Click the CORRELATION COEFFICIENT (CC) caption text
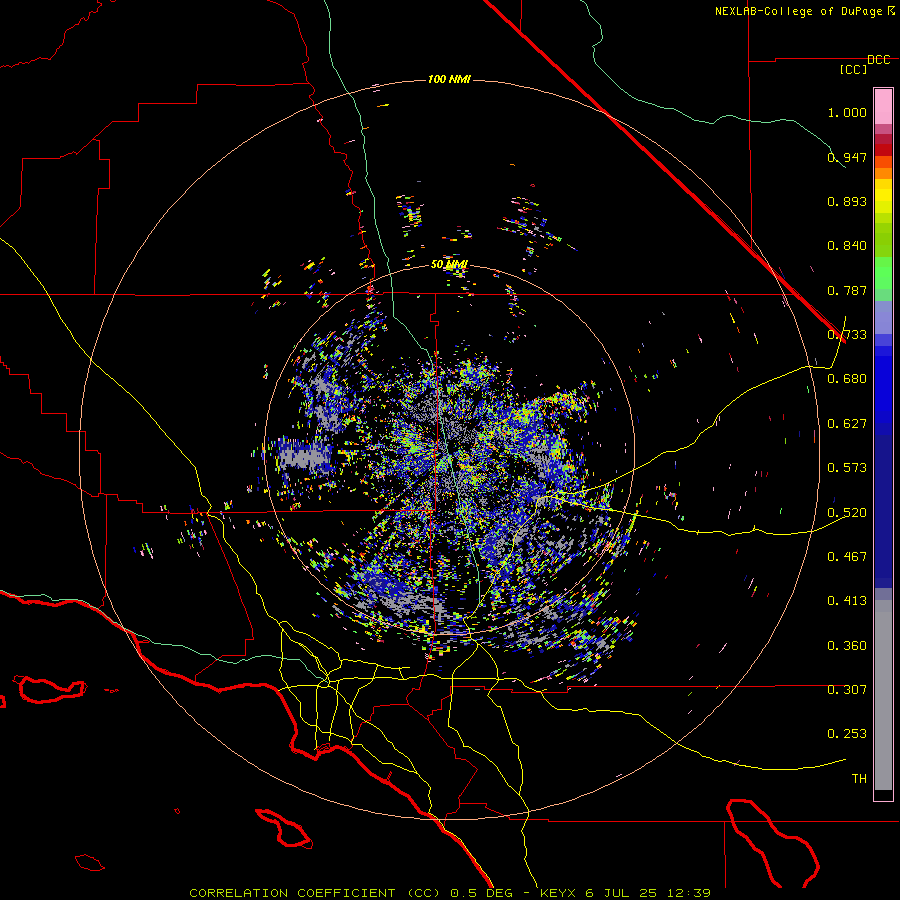This screenshot has height=900, width=900. click(x=315, y=893)
